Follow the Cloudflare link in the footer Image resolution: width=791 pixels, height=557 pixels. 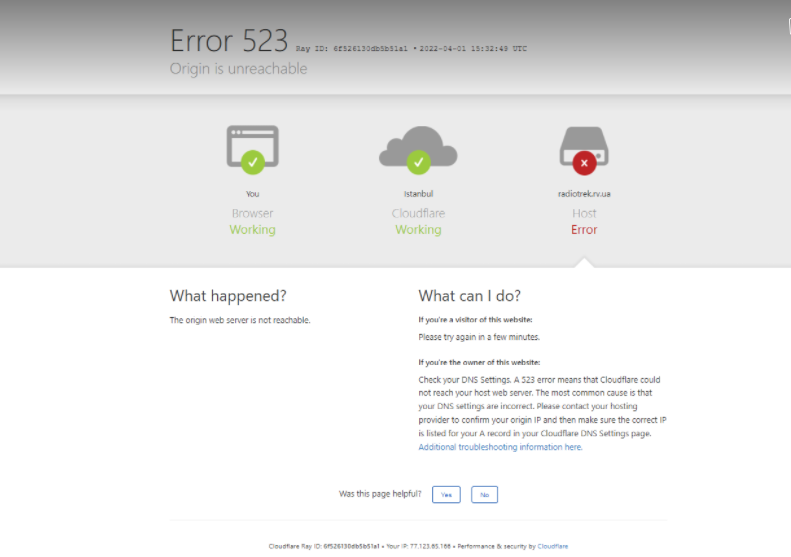pyautogui.click(x=553, y=546)
